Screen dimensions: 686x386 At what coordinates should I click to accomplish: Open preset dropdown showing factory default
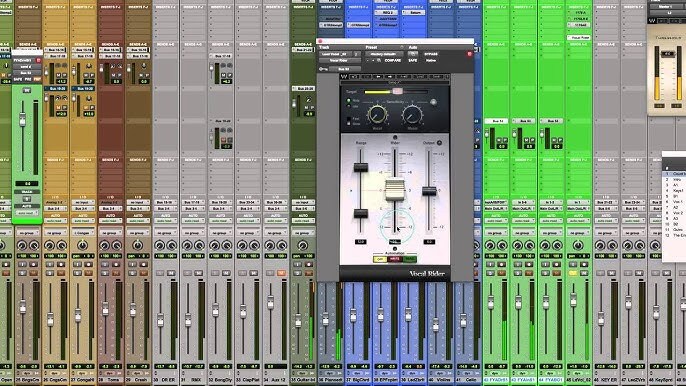[x=384, y=54]
